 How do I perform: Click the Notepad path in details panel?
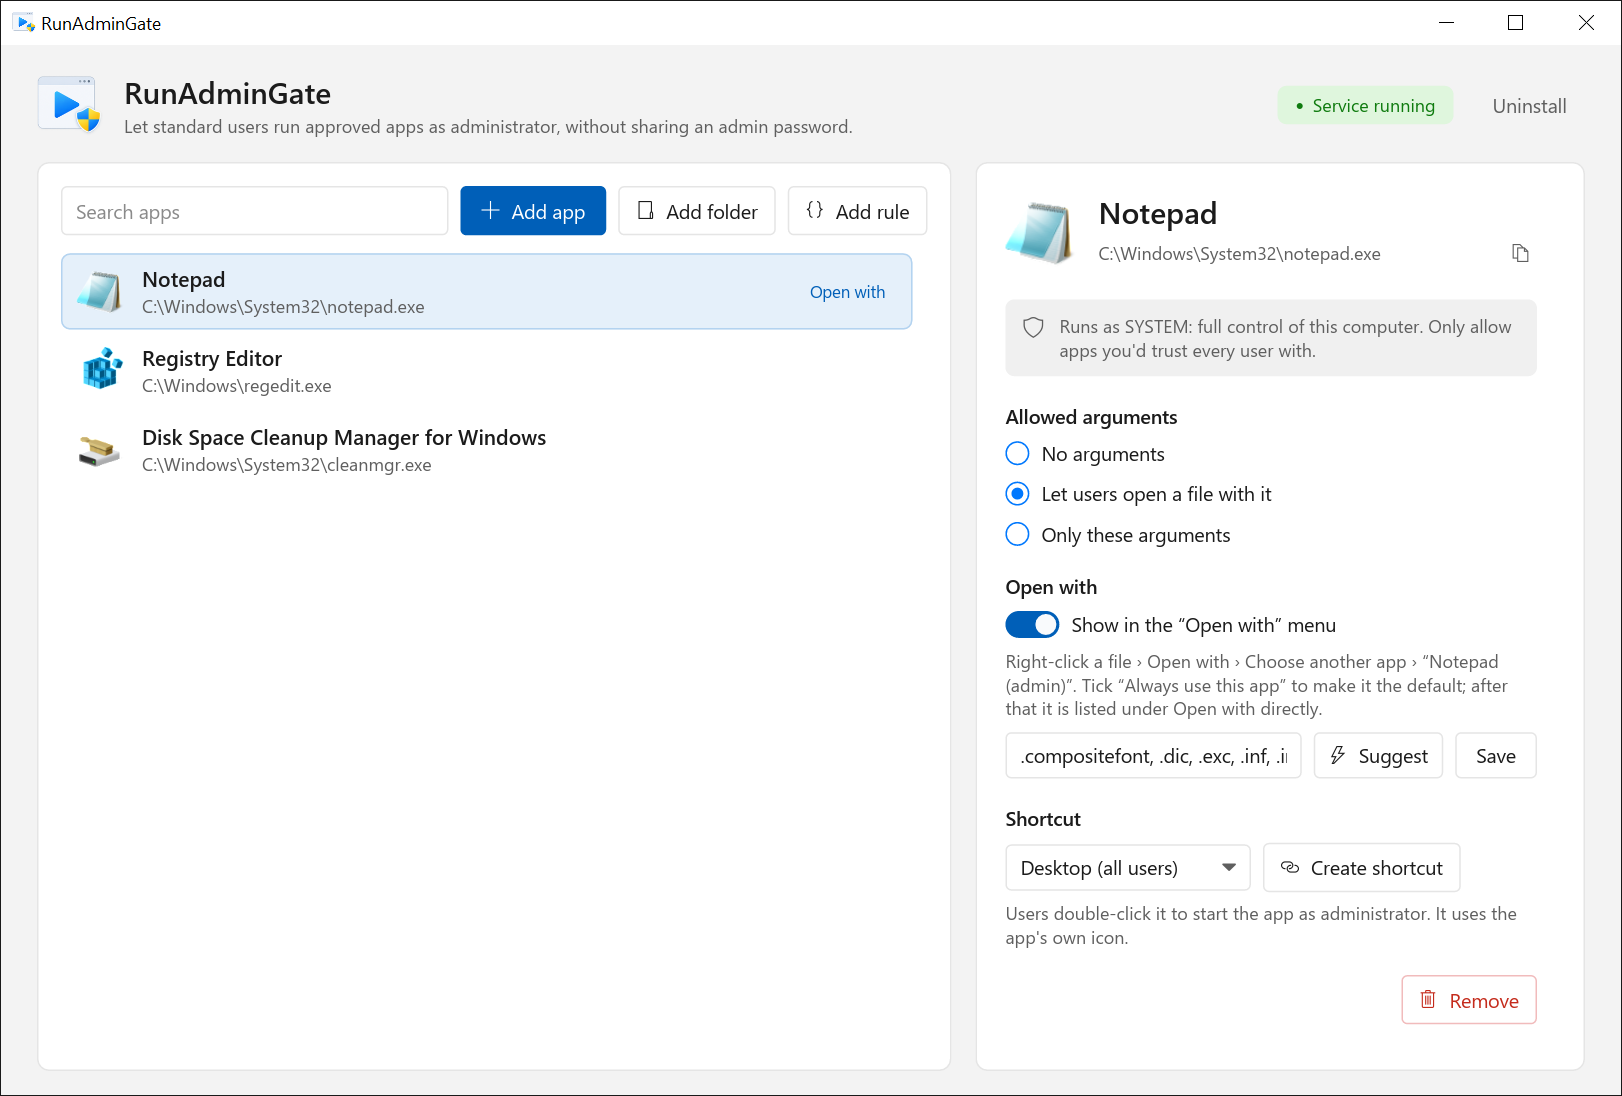click(1239, 254)
